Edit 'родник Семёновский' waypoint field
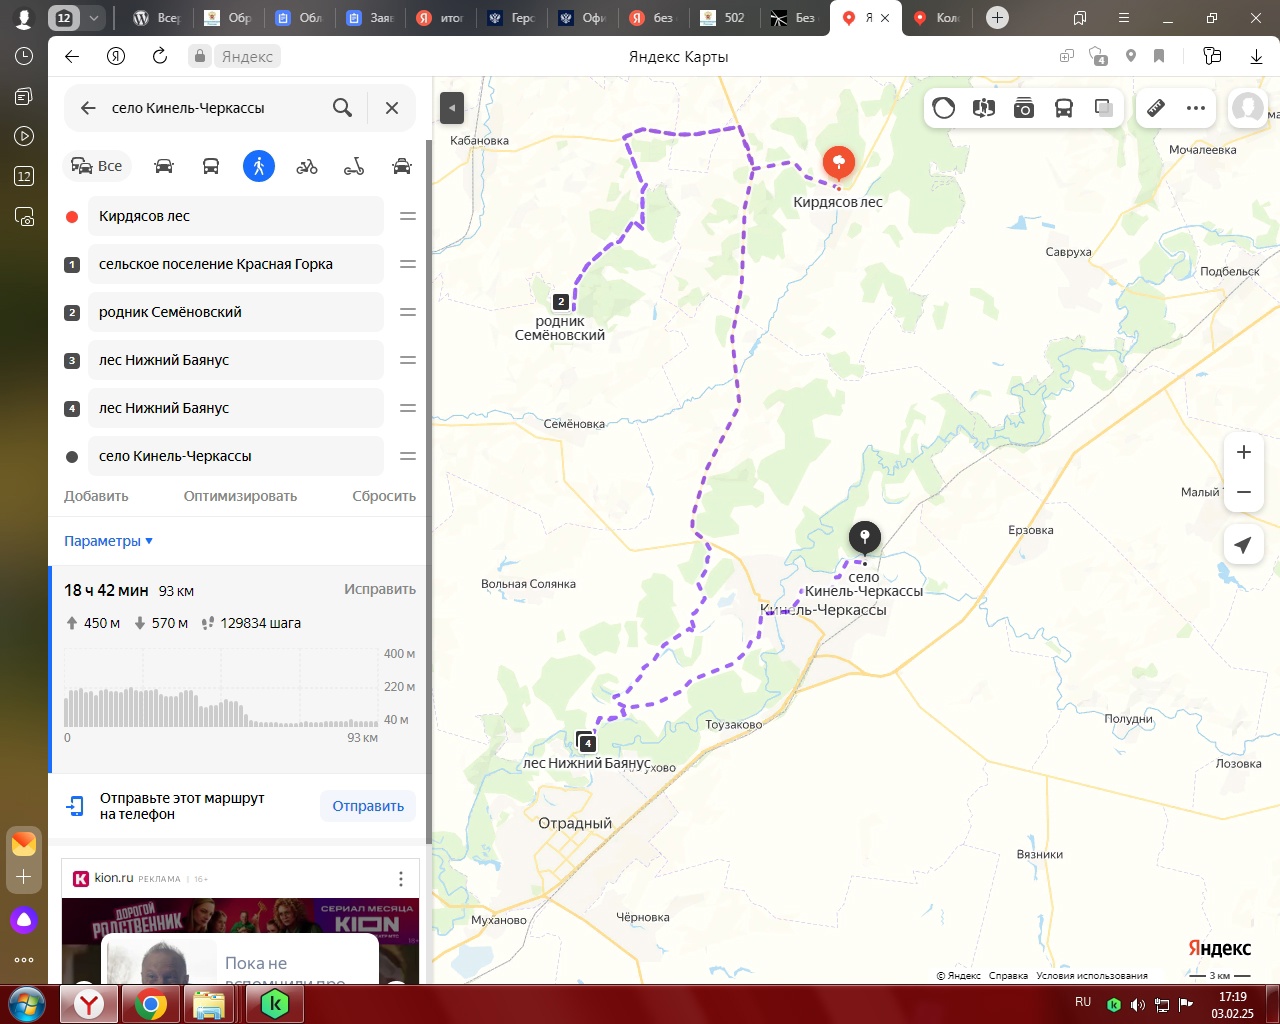This screenshot has width=1280, height=1024. (236, 312)
